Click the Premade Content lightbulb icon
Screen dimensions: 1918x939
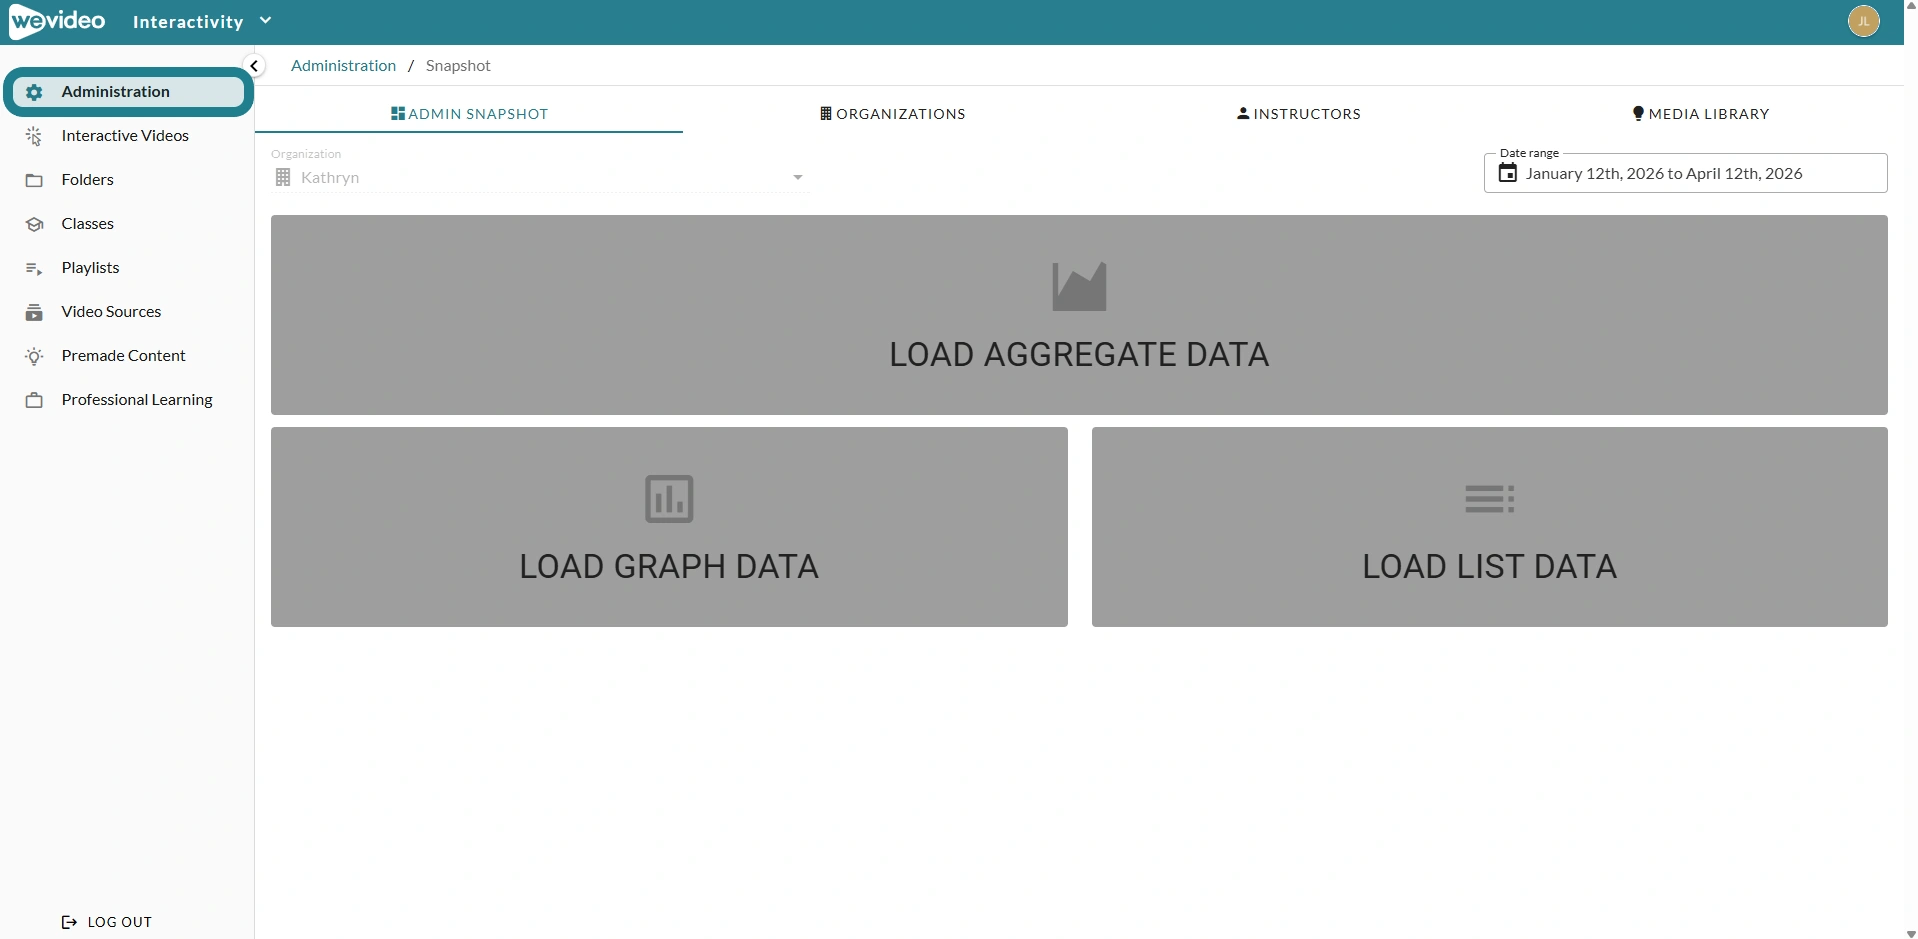pos(34,356)
